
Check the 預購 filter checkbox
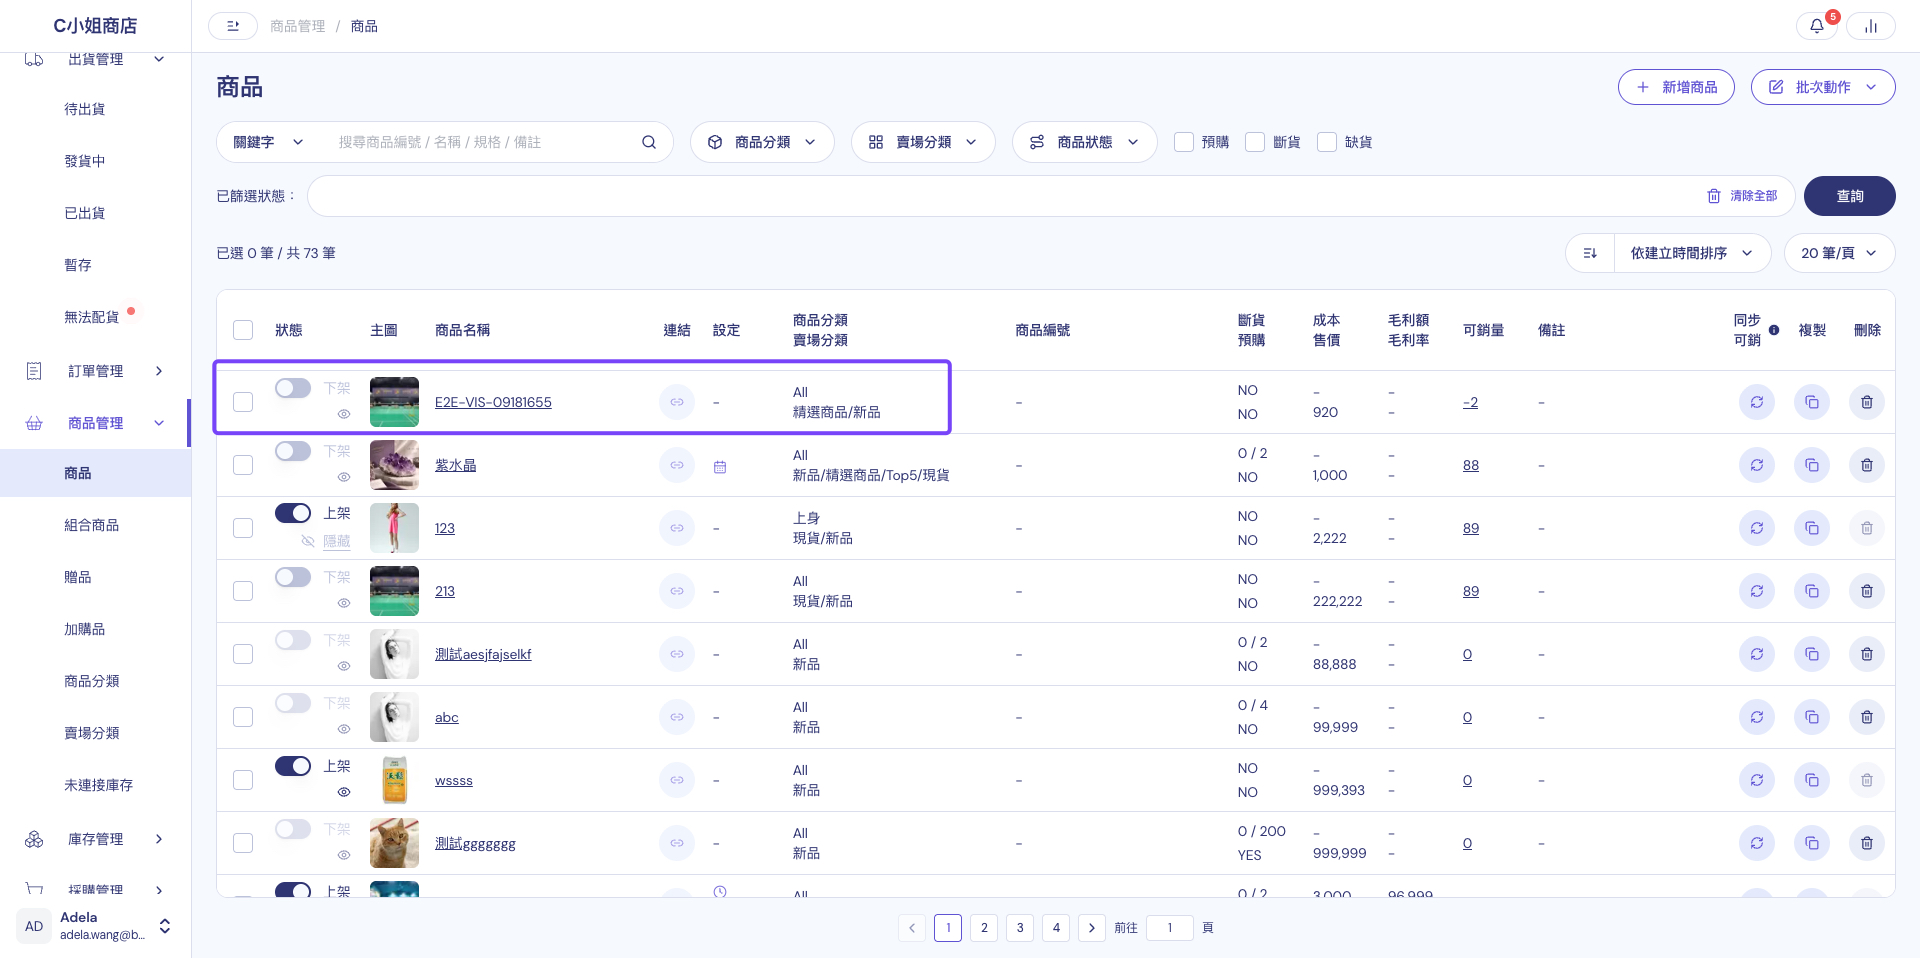[x=1184, y=142]
